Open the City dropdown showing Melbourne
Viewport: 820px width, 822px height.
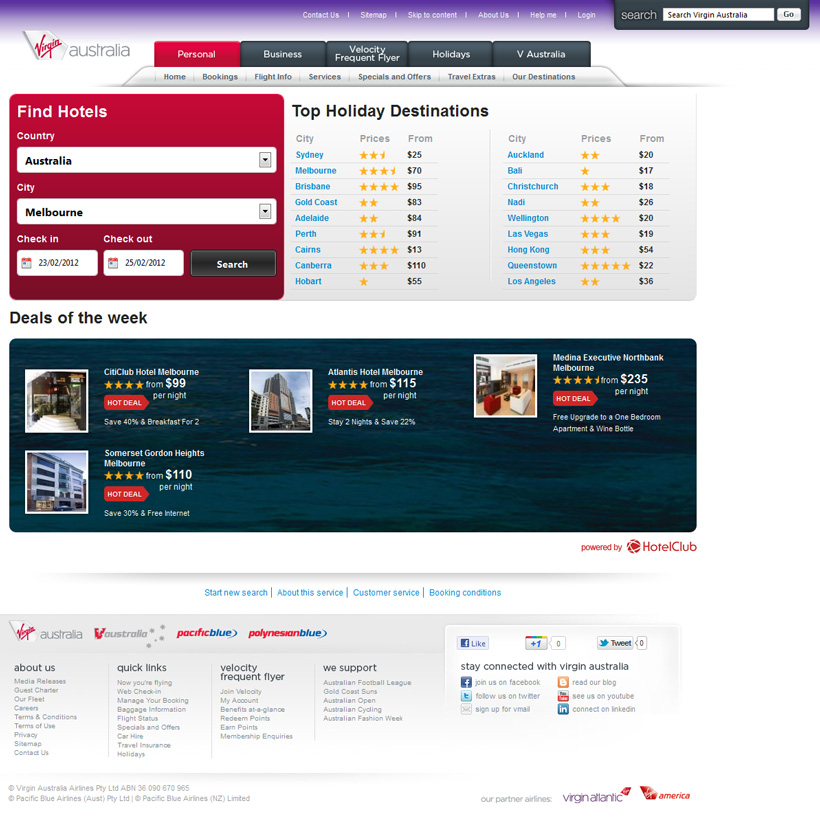pyautogui.click(x=146, y=211)
